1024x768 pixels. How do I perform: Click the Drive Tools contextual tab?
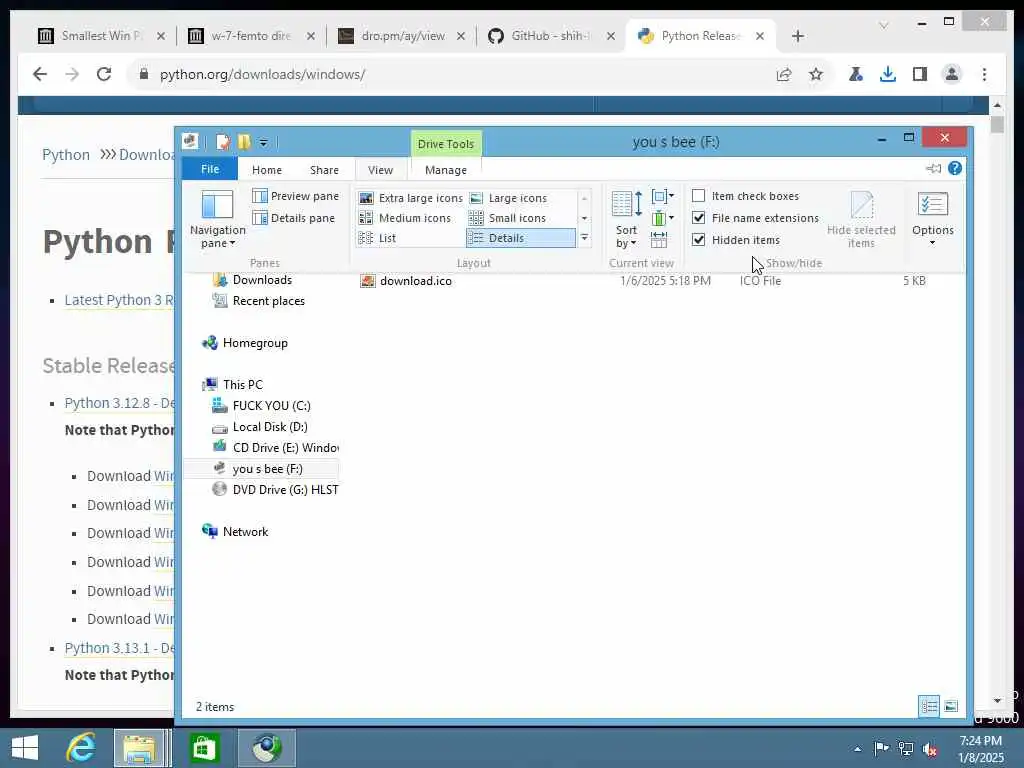446,144
